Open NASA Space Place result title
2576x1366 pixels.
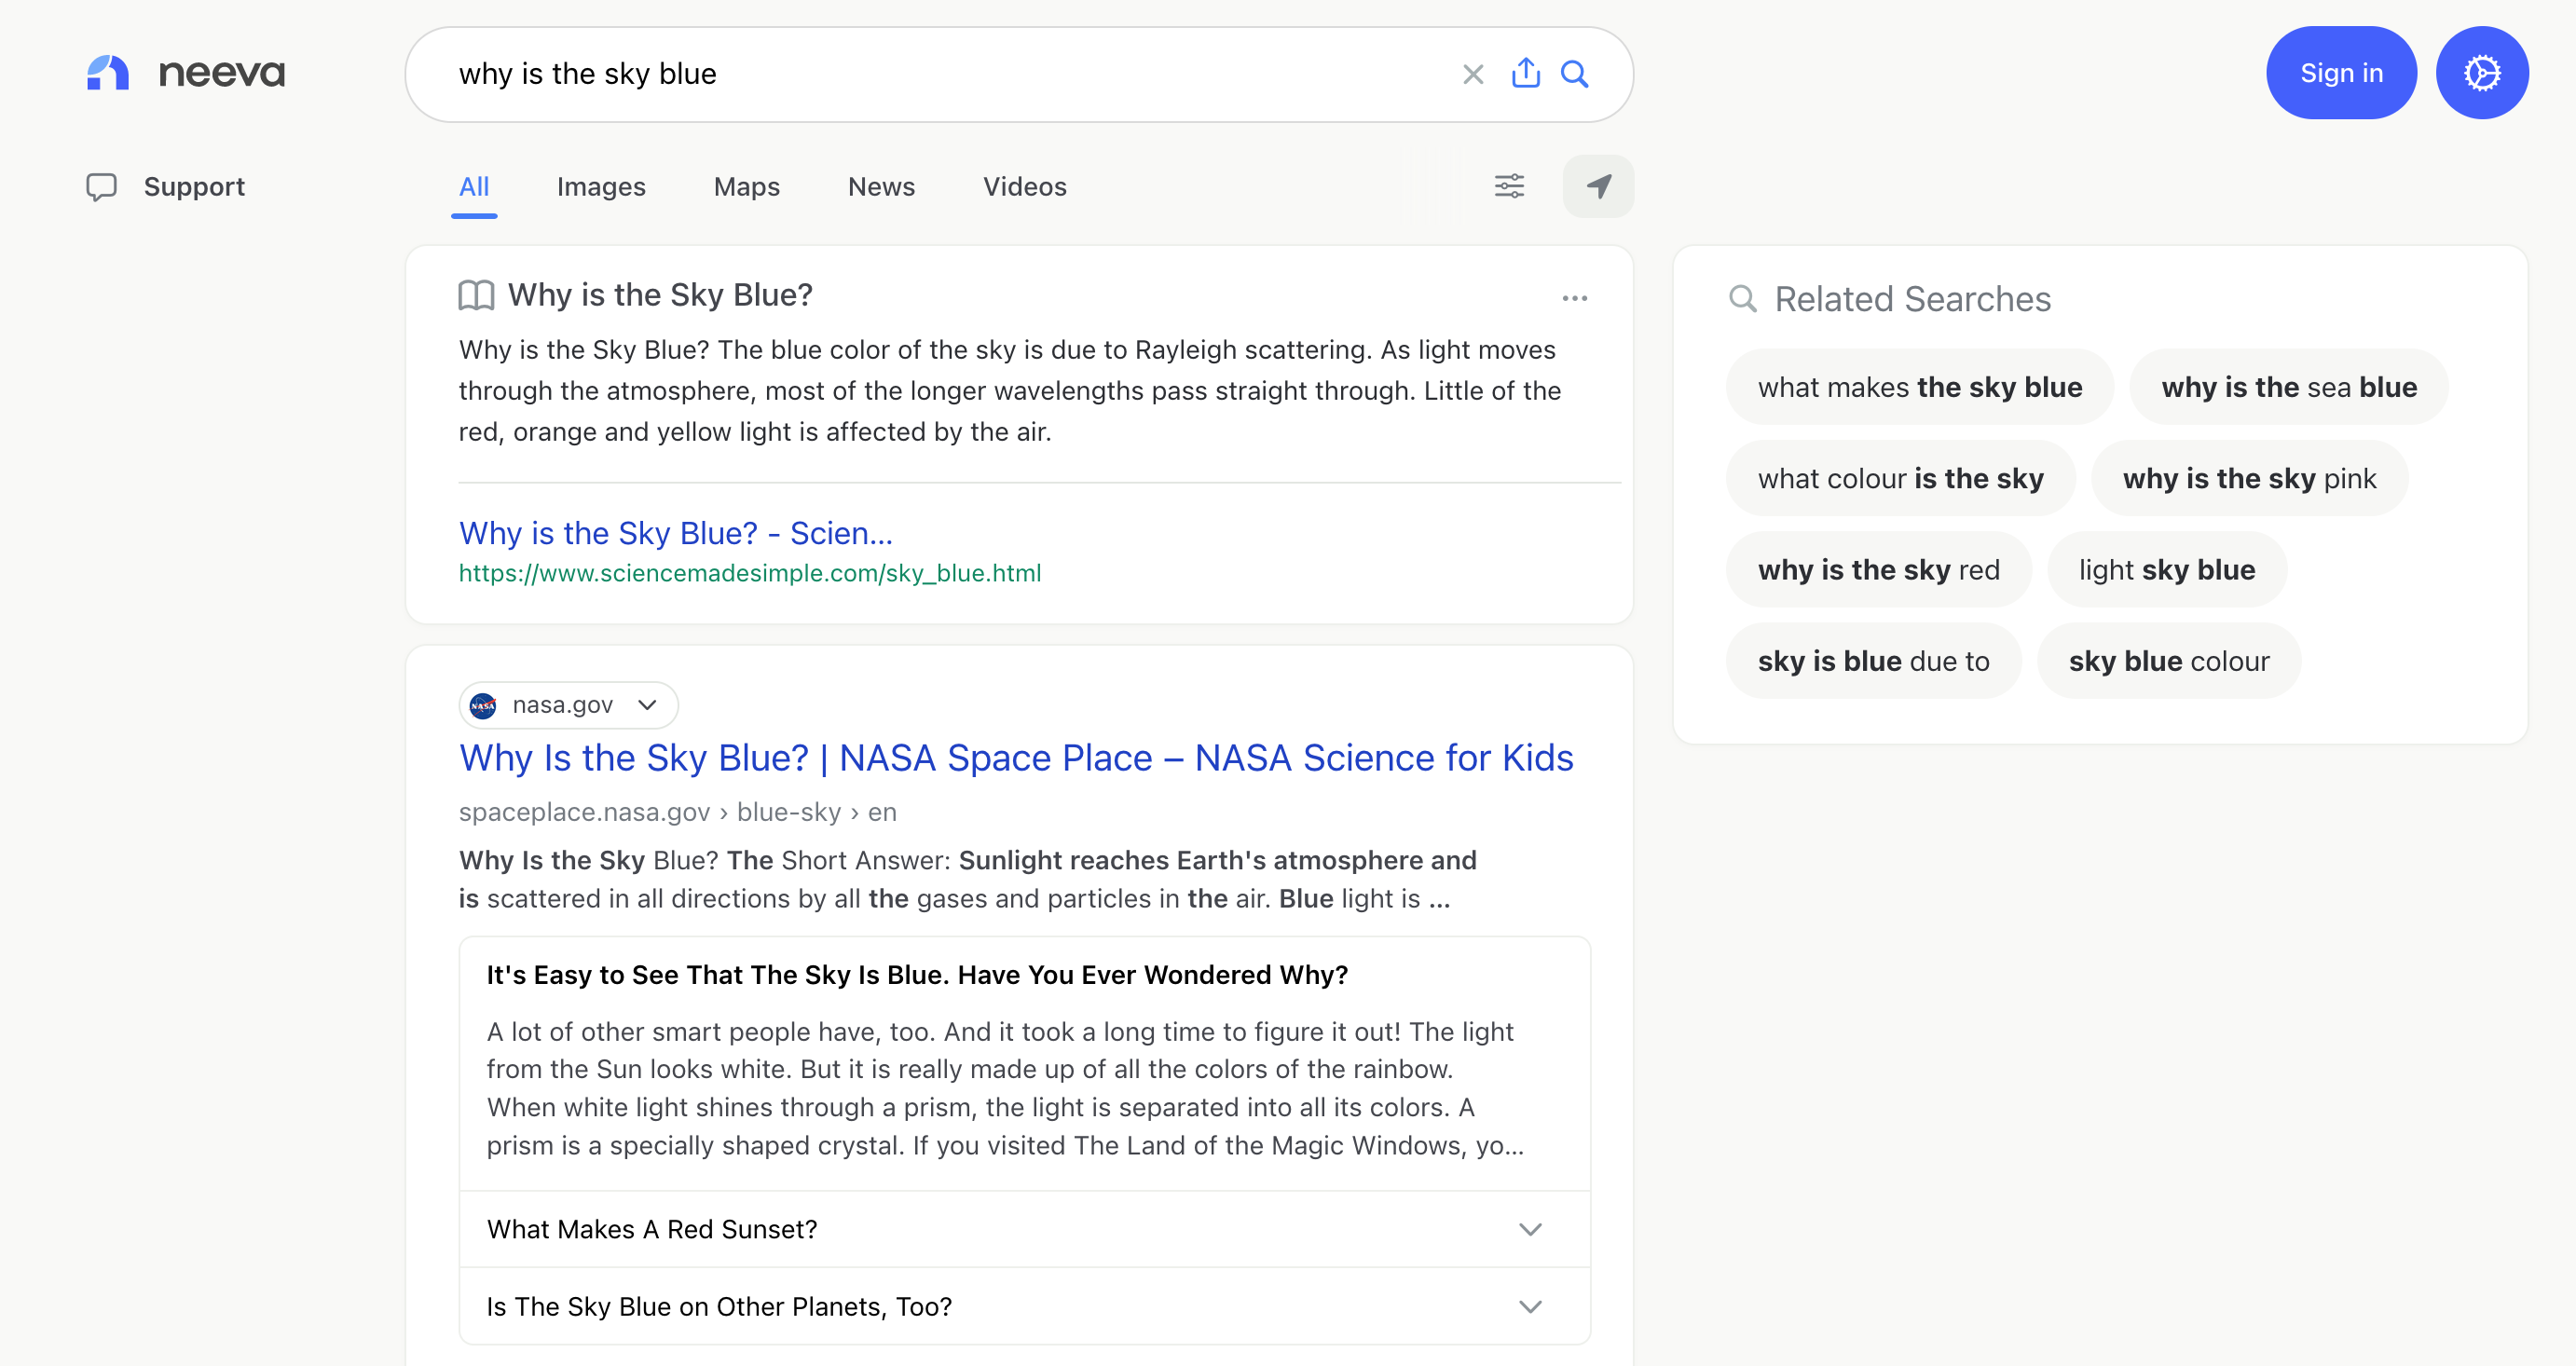[1016, 758]
